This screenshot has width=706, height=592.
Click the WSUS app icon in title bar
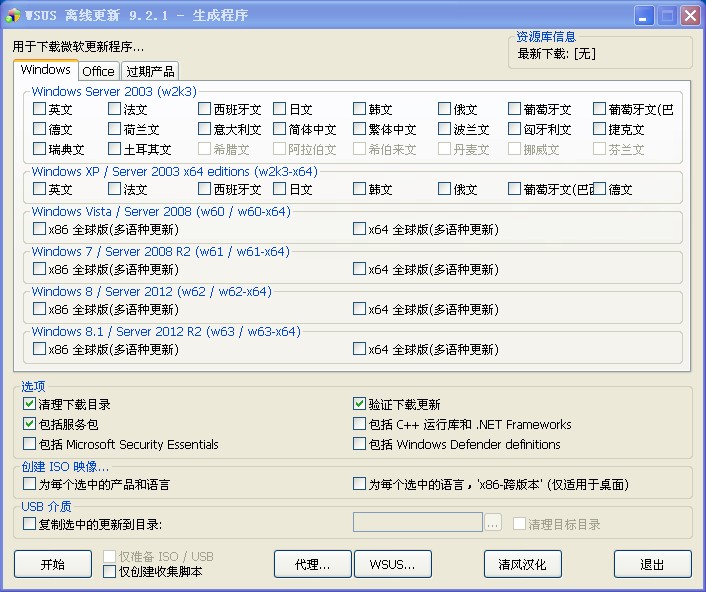tap(13, 15)
